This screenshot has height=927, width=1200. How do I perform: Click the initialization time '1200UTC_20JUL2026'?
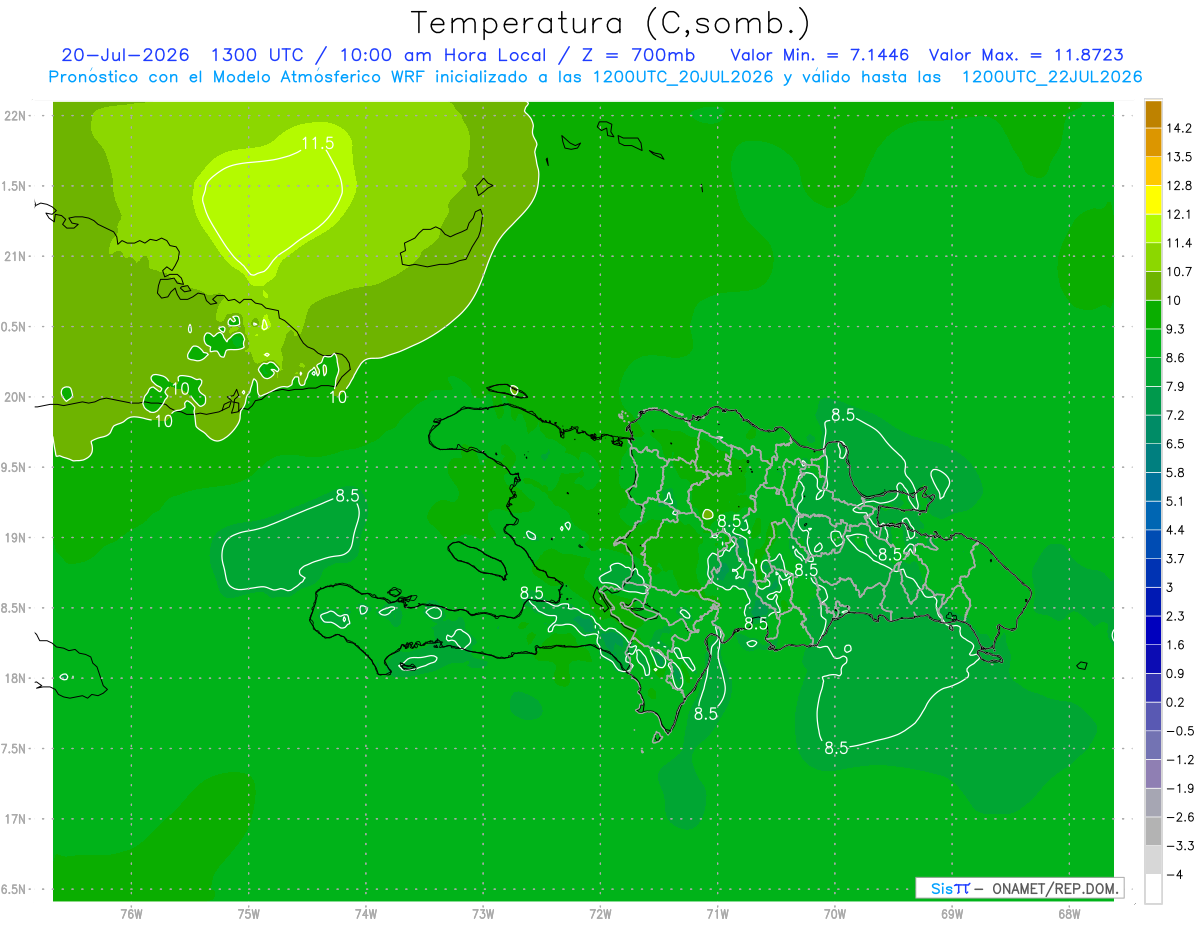[683, 76]
